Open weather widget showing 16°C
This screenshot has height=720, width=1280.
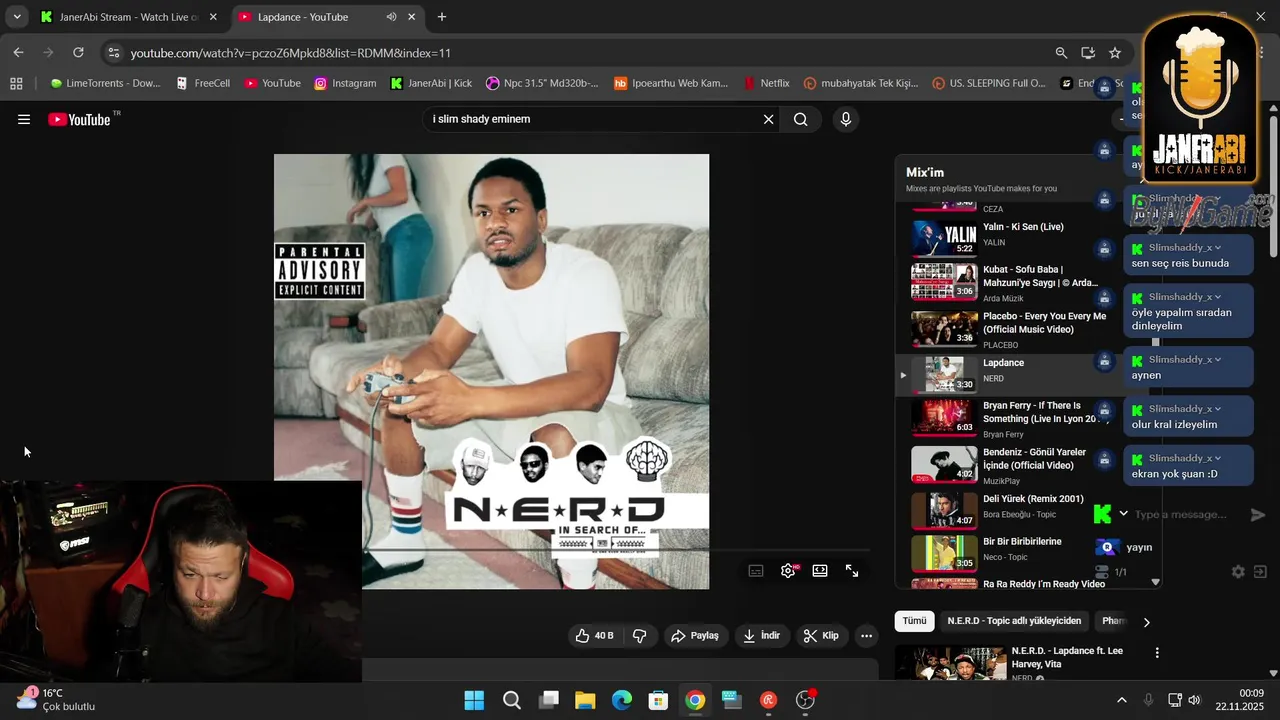click(56, 700)
